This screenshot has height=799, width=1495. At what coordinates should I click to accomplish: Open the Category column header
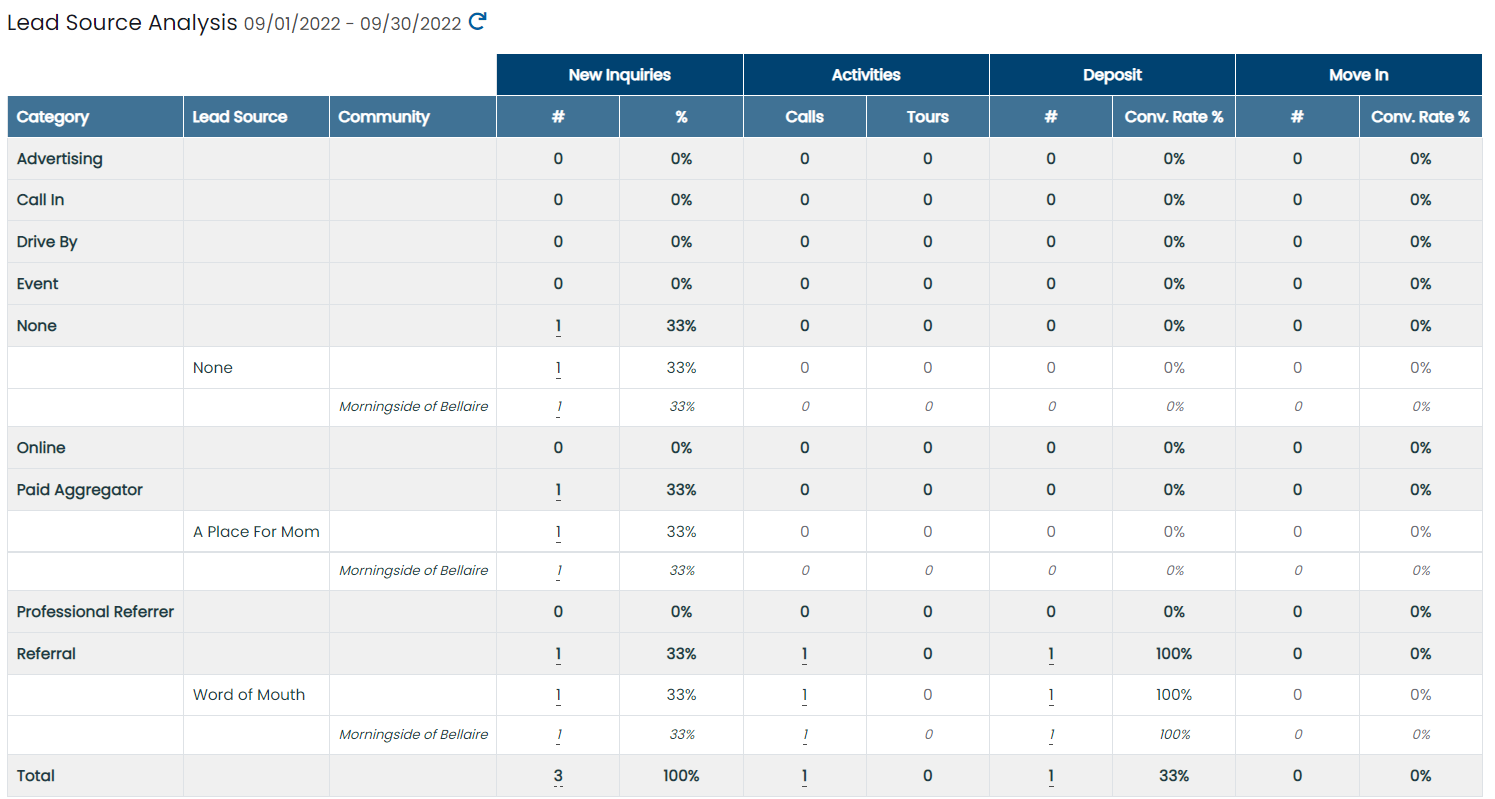coord(53,117)
